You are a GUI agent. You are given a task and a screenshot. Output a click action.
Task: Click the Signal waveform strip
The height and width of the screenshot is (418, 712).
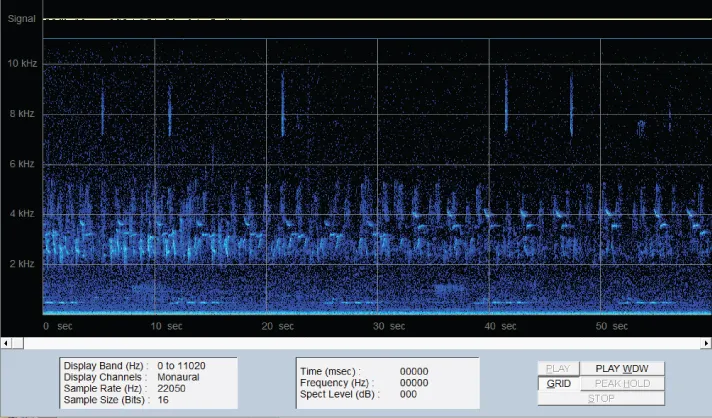377,19
